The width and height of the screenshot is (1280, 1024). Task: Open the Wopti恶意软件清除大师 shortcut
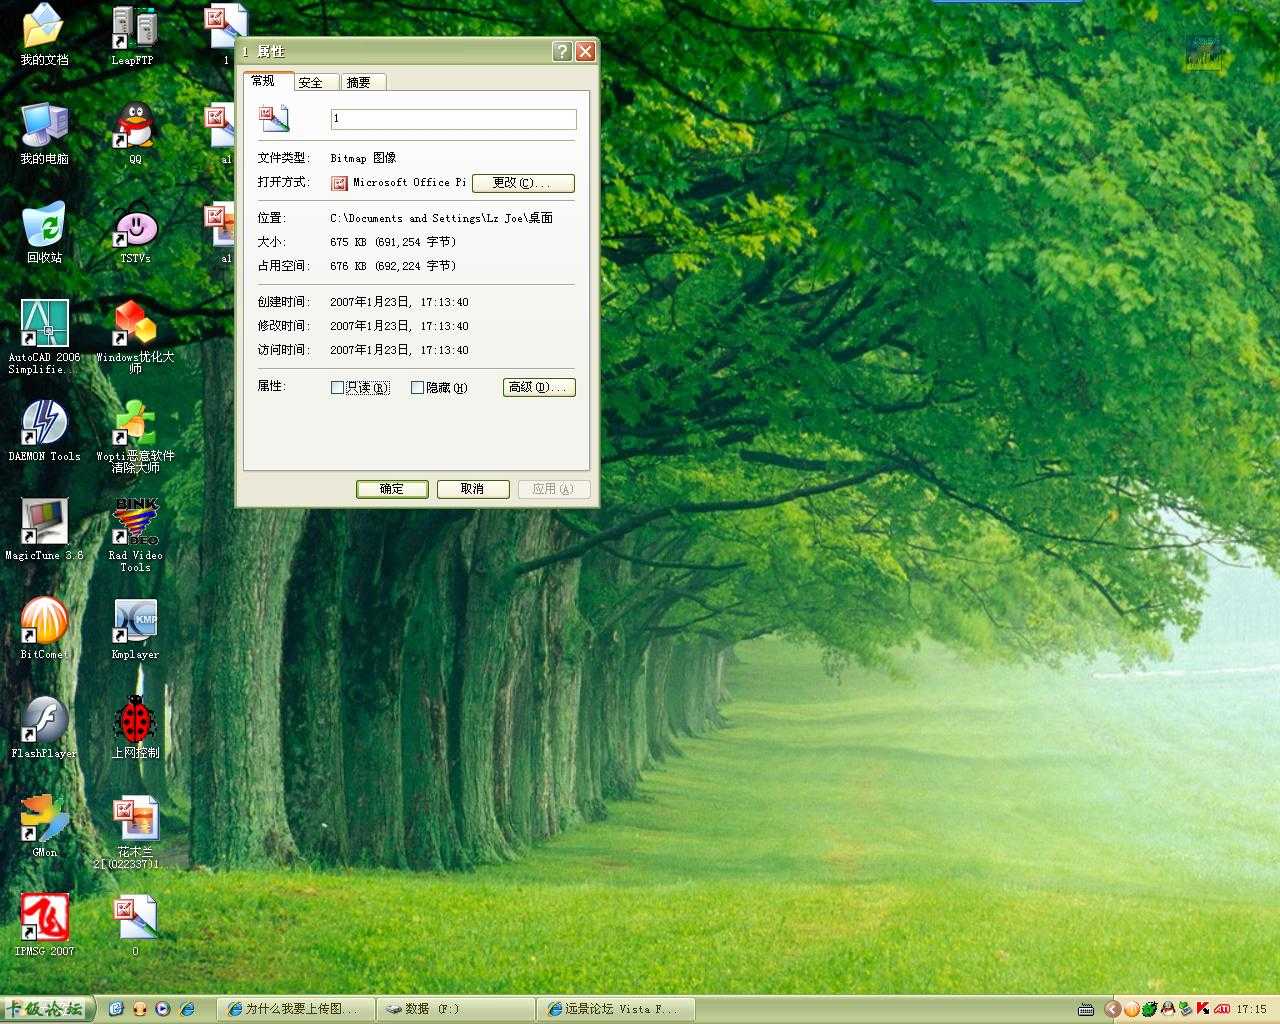(x=135, y=436)
